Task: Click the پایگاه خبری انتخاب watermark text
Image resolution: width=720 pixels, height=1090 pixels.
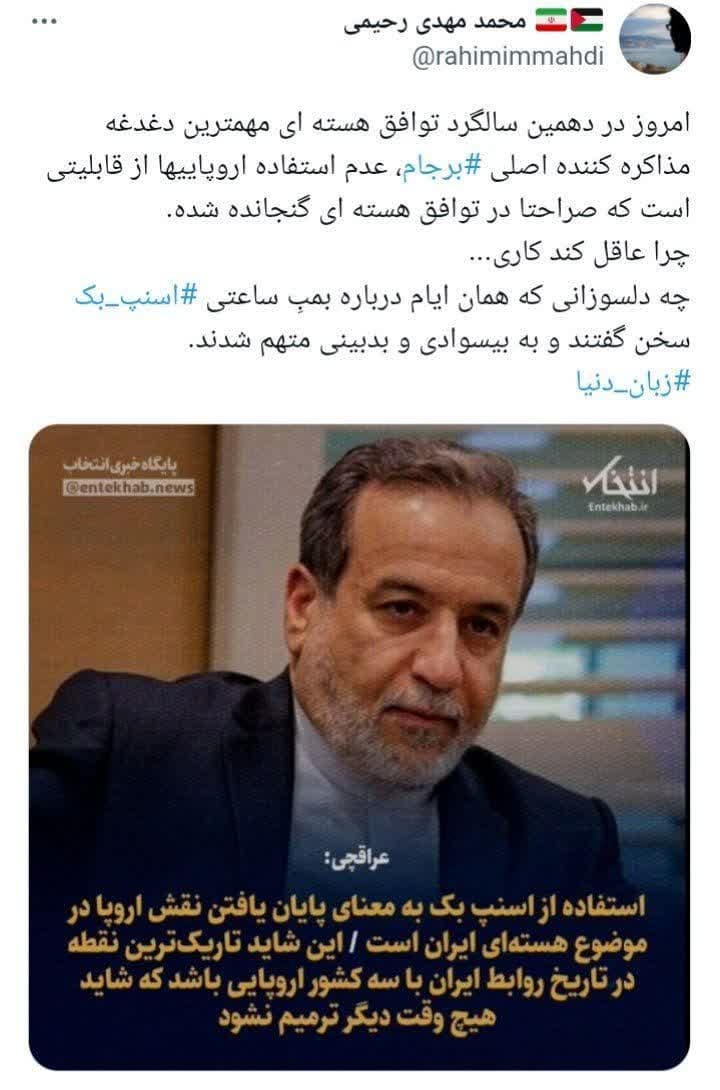Action: point(120,465)
